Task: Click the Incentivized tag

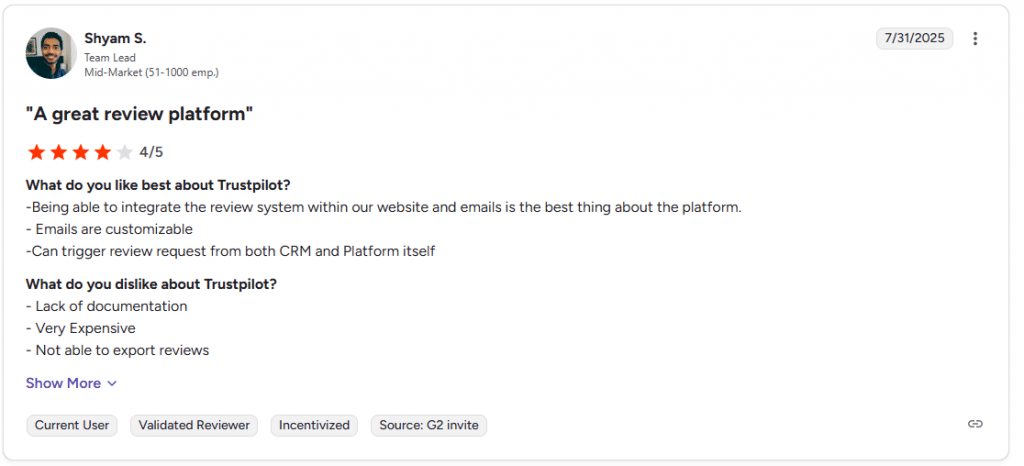Action: 314,425
